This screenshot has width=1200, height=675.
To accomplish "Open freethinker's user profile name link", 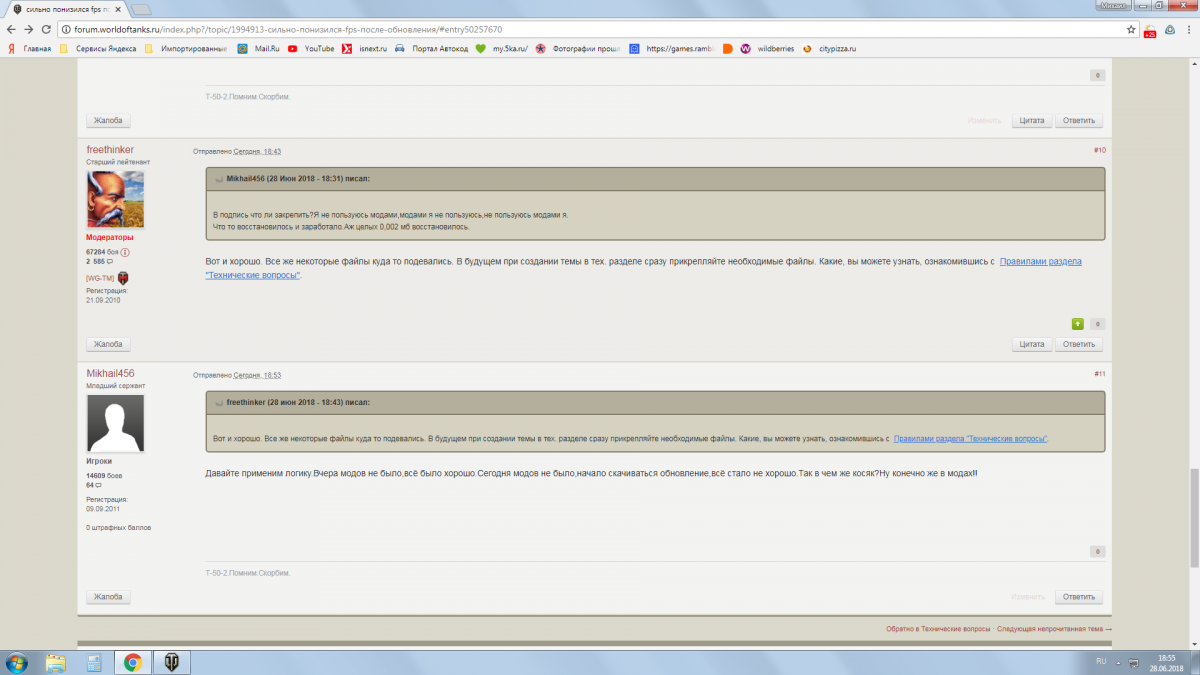I will [110, 150].
